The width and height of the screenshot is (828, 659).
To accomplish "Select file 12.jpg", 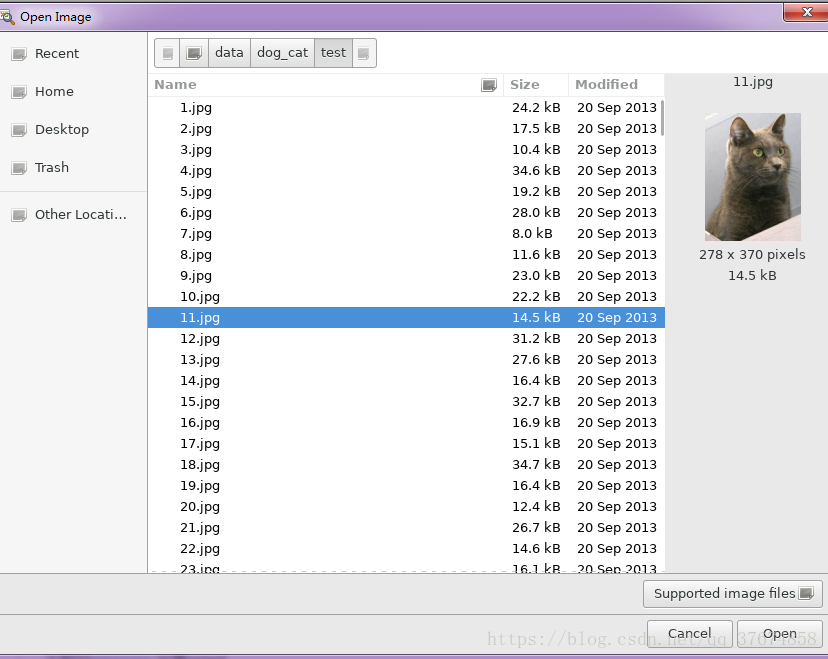I will 406,339.
